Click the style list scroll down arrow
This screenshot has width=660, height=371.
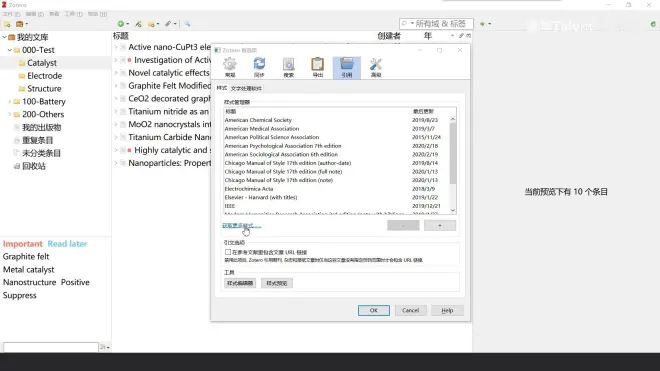(x=453, y=210)
